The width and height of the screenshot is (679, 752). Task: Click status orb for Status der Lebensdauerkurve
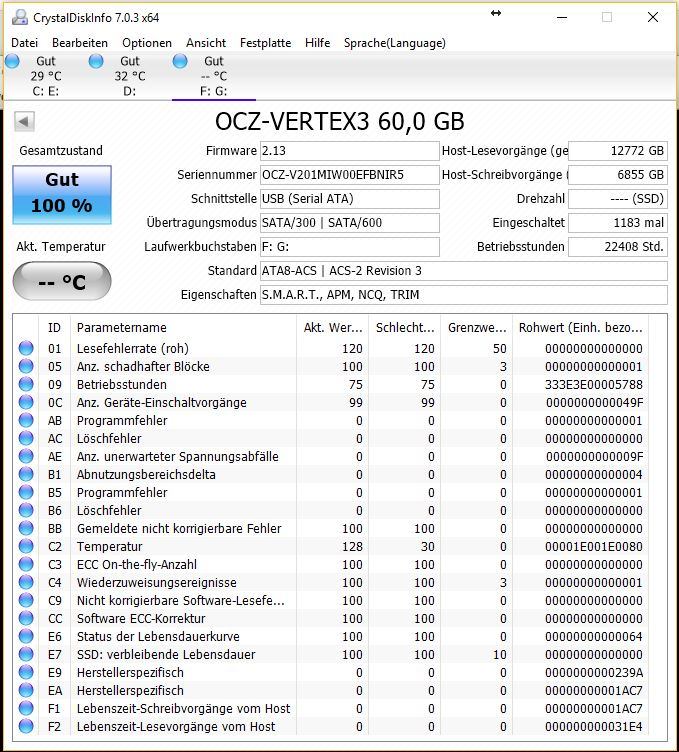pyautogui.click(x=26, y=636)
